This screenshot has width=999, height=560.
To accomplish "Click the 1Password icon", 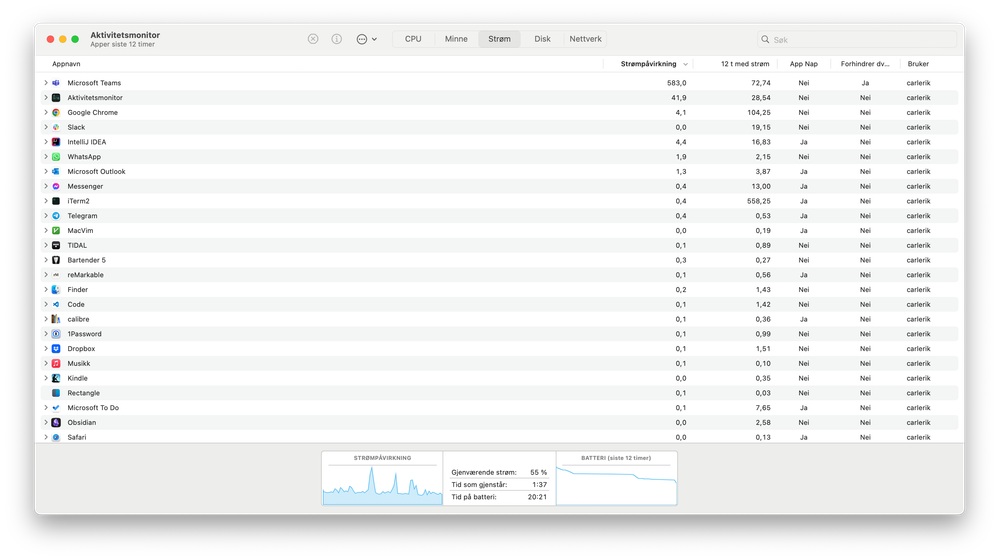I will [x=56, y=334].
